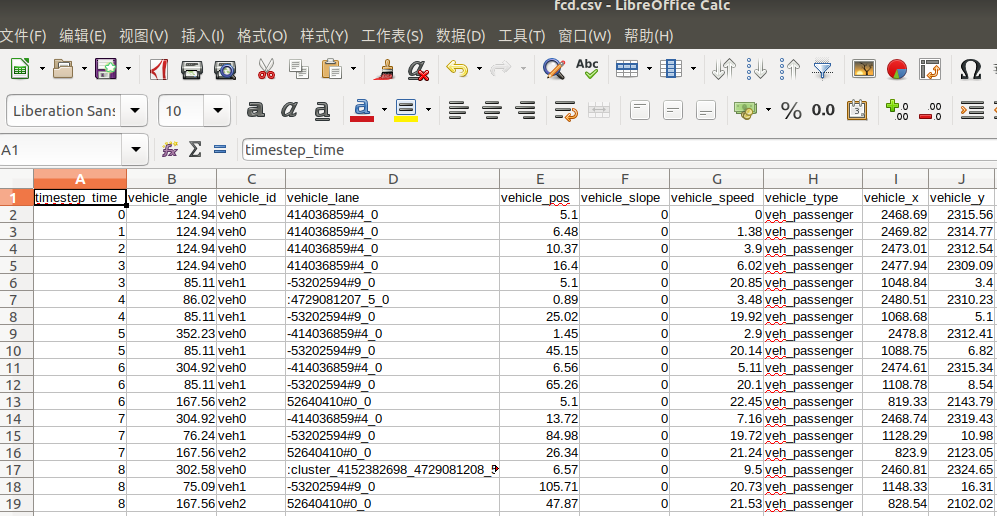Click the Sum sigma button
The height and width of the screenshot is (516, 997).
[x=195, y=150]
